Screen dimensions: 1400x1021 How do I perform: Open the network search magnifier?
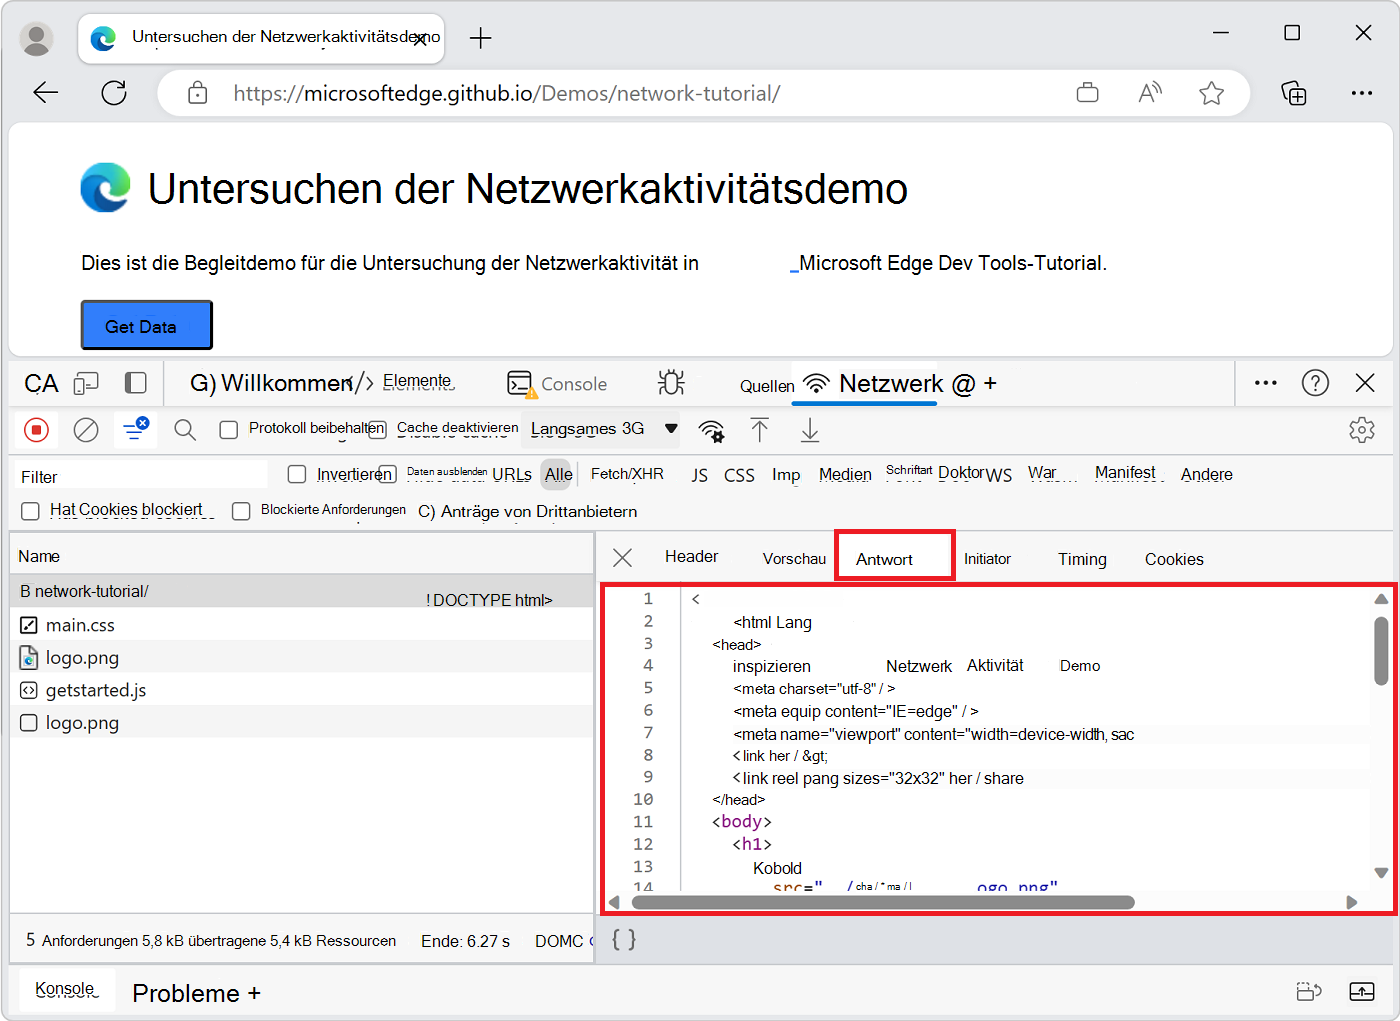[184, 430]
